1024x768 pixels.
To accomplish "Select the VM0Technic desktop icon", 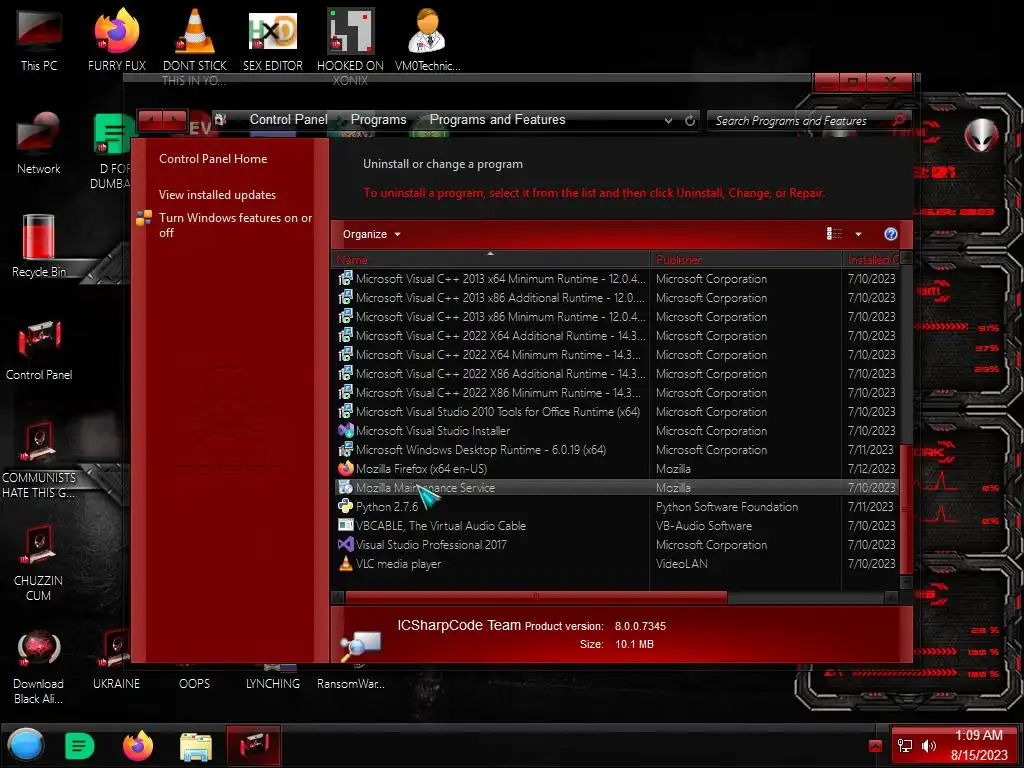I will (427, 39).
